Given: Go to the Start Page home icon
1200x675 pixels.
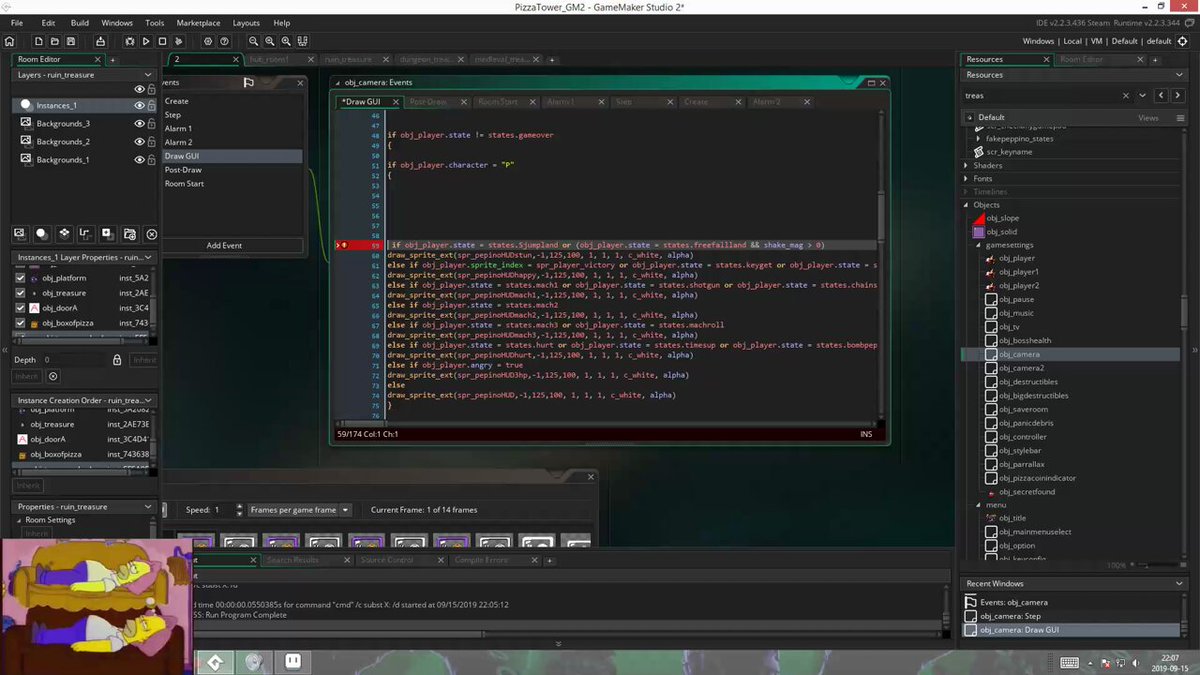Looking at the screenshot, I should [9, 41].
